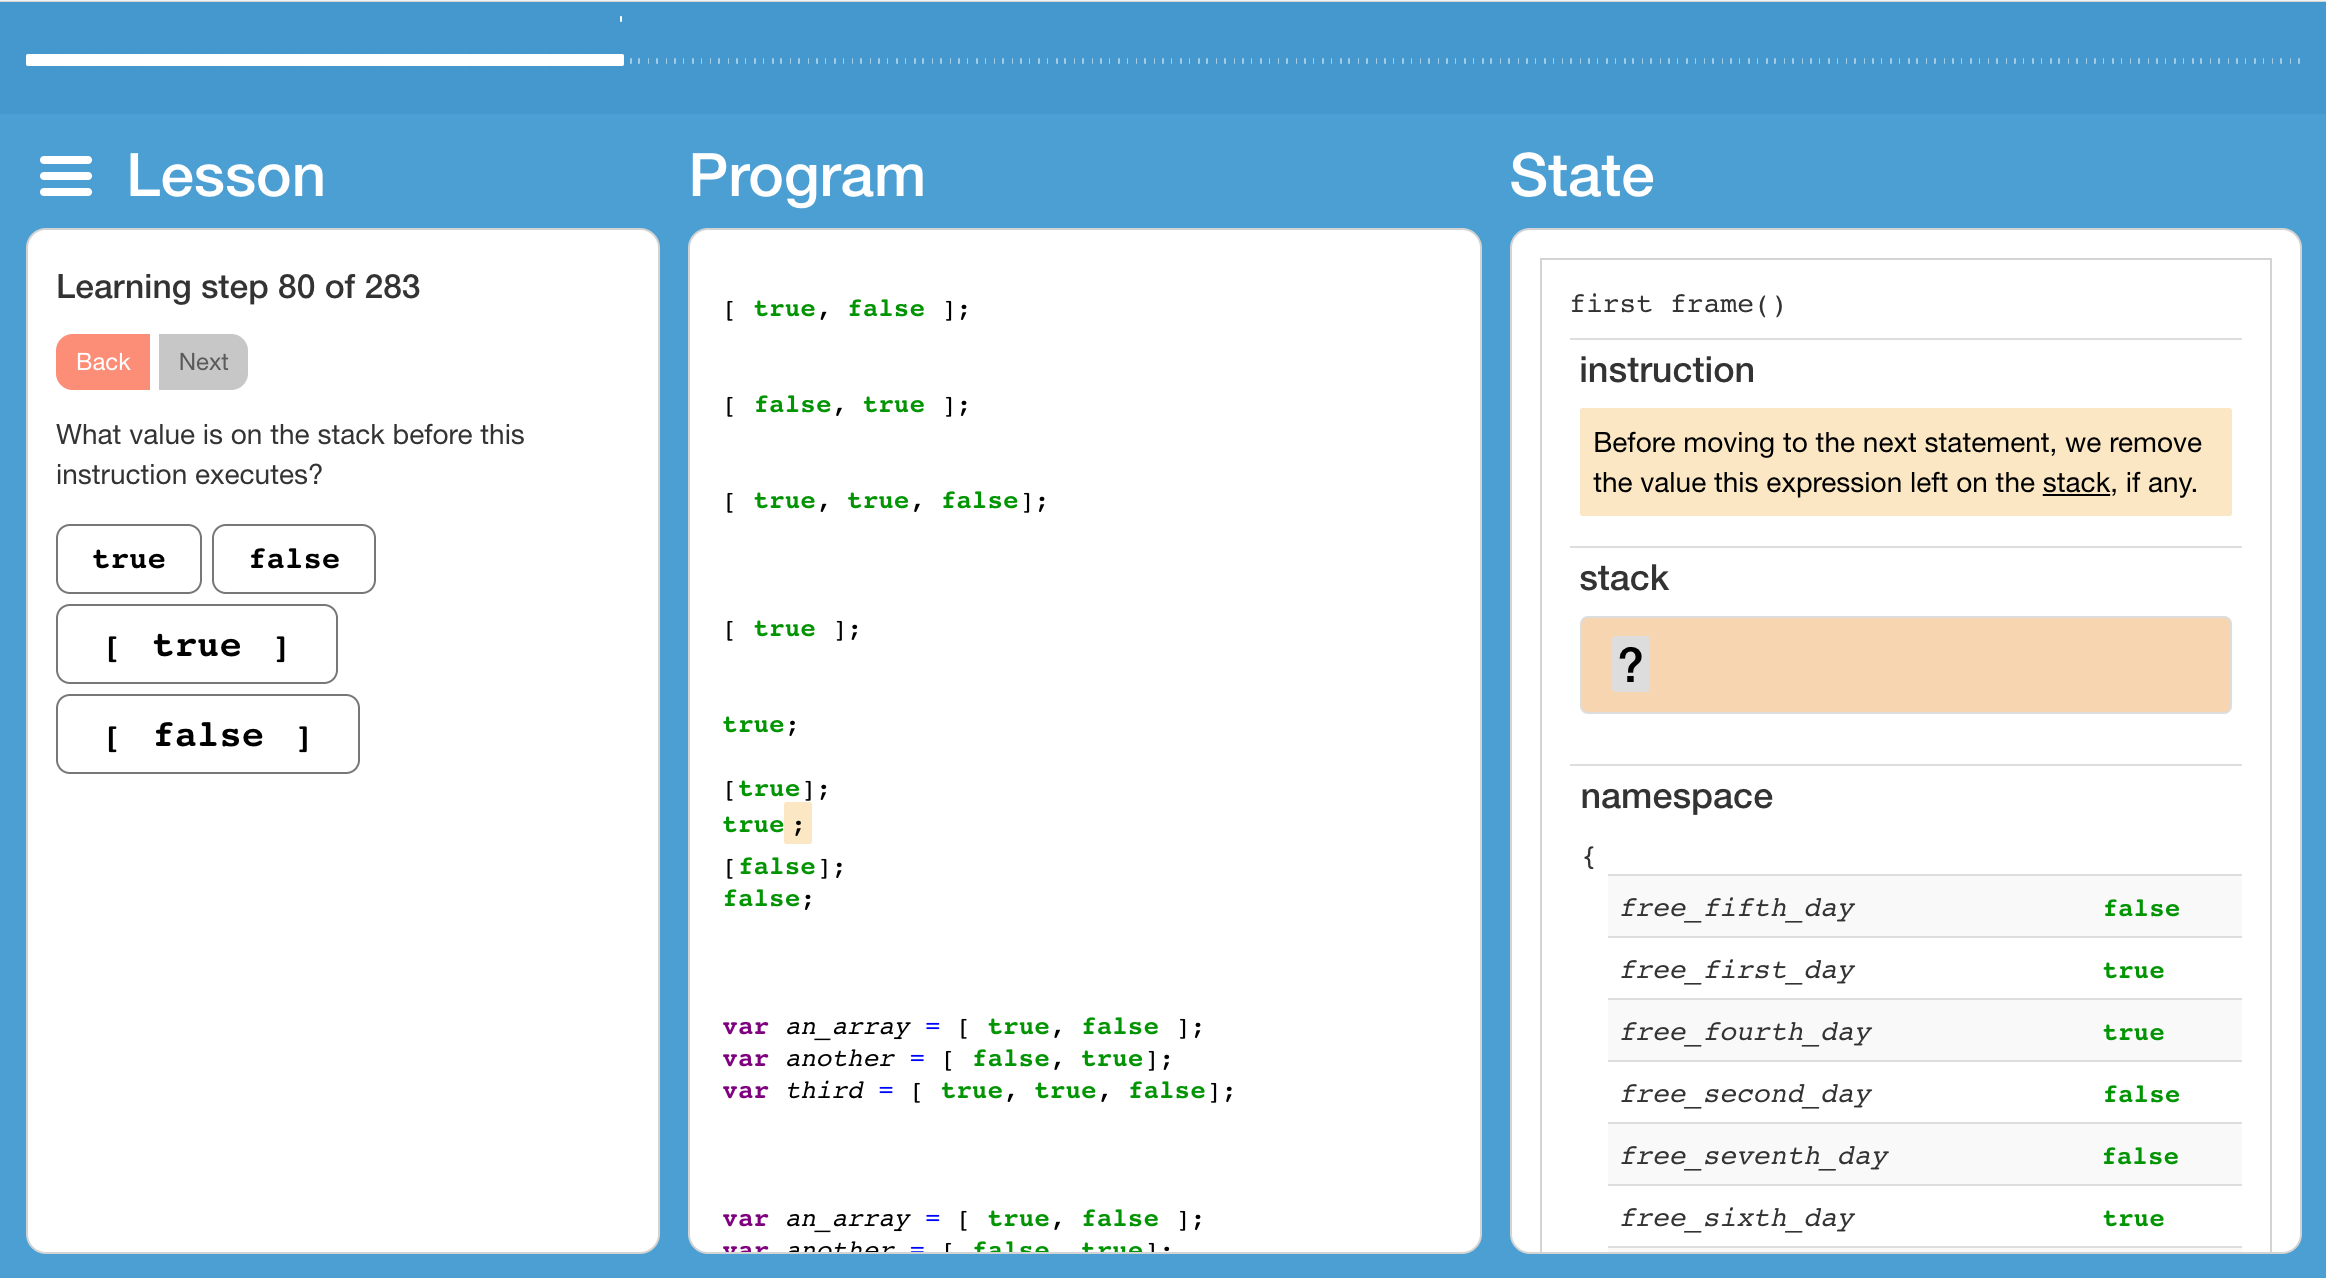
Task: Click the instruction explanation box
Action: click(x=1905, y=462)
